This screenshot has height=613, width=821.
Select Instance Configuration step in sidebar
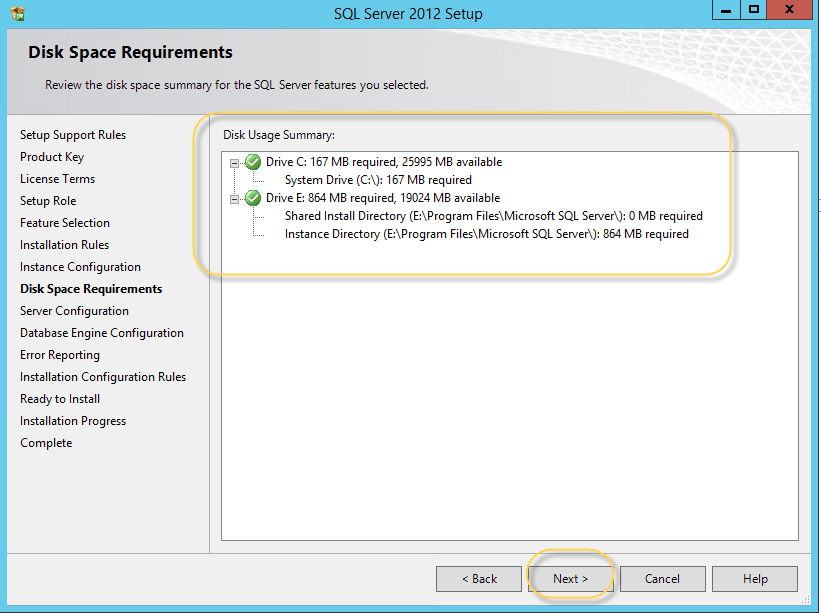(x=80, y=267)
